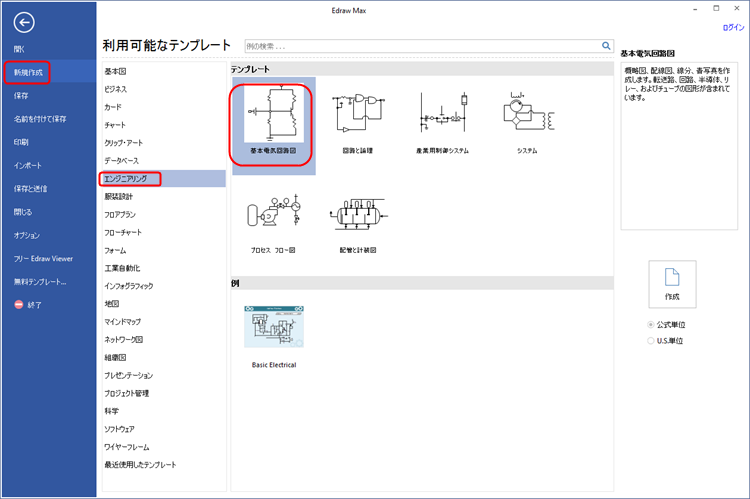Click the search magnifier icon
The image size is (750, 499).
[606, 46]
